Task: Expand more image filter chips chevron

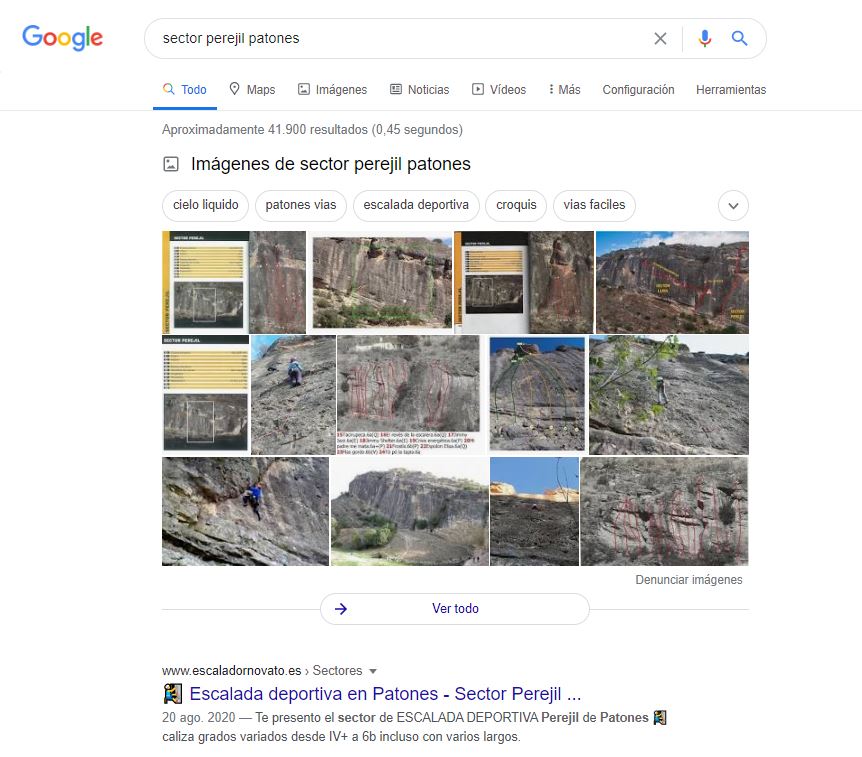Action: coord(733,206)
